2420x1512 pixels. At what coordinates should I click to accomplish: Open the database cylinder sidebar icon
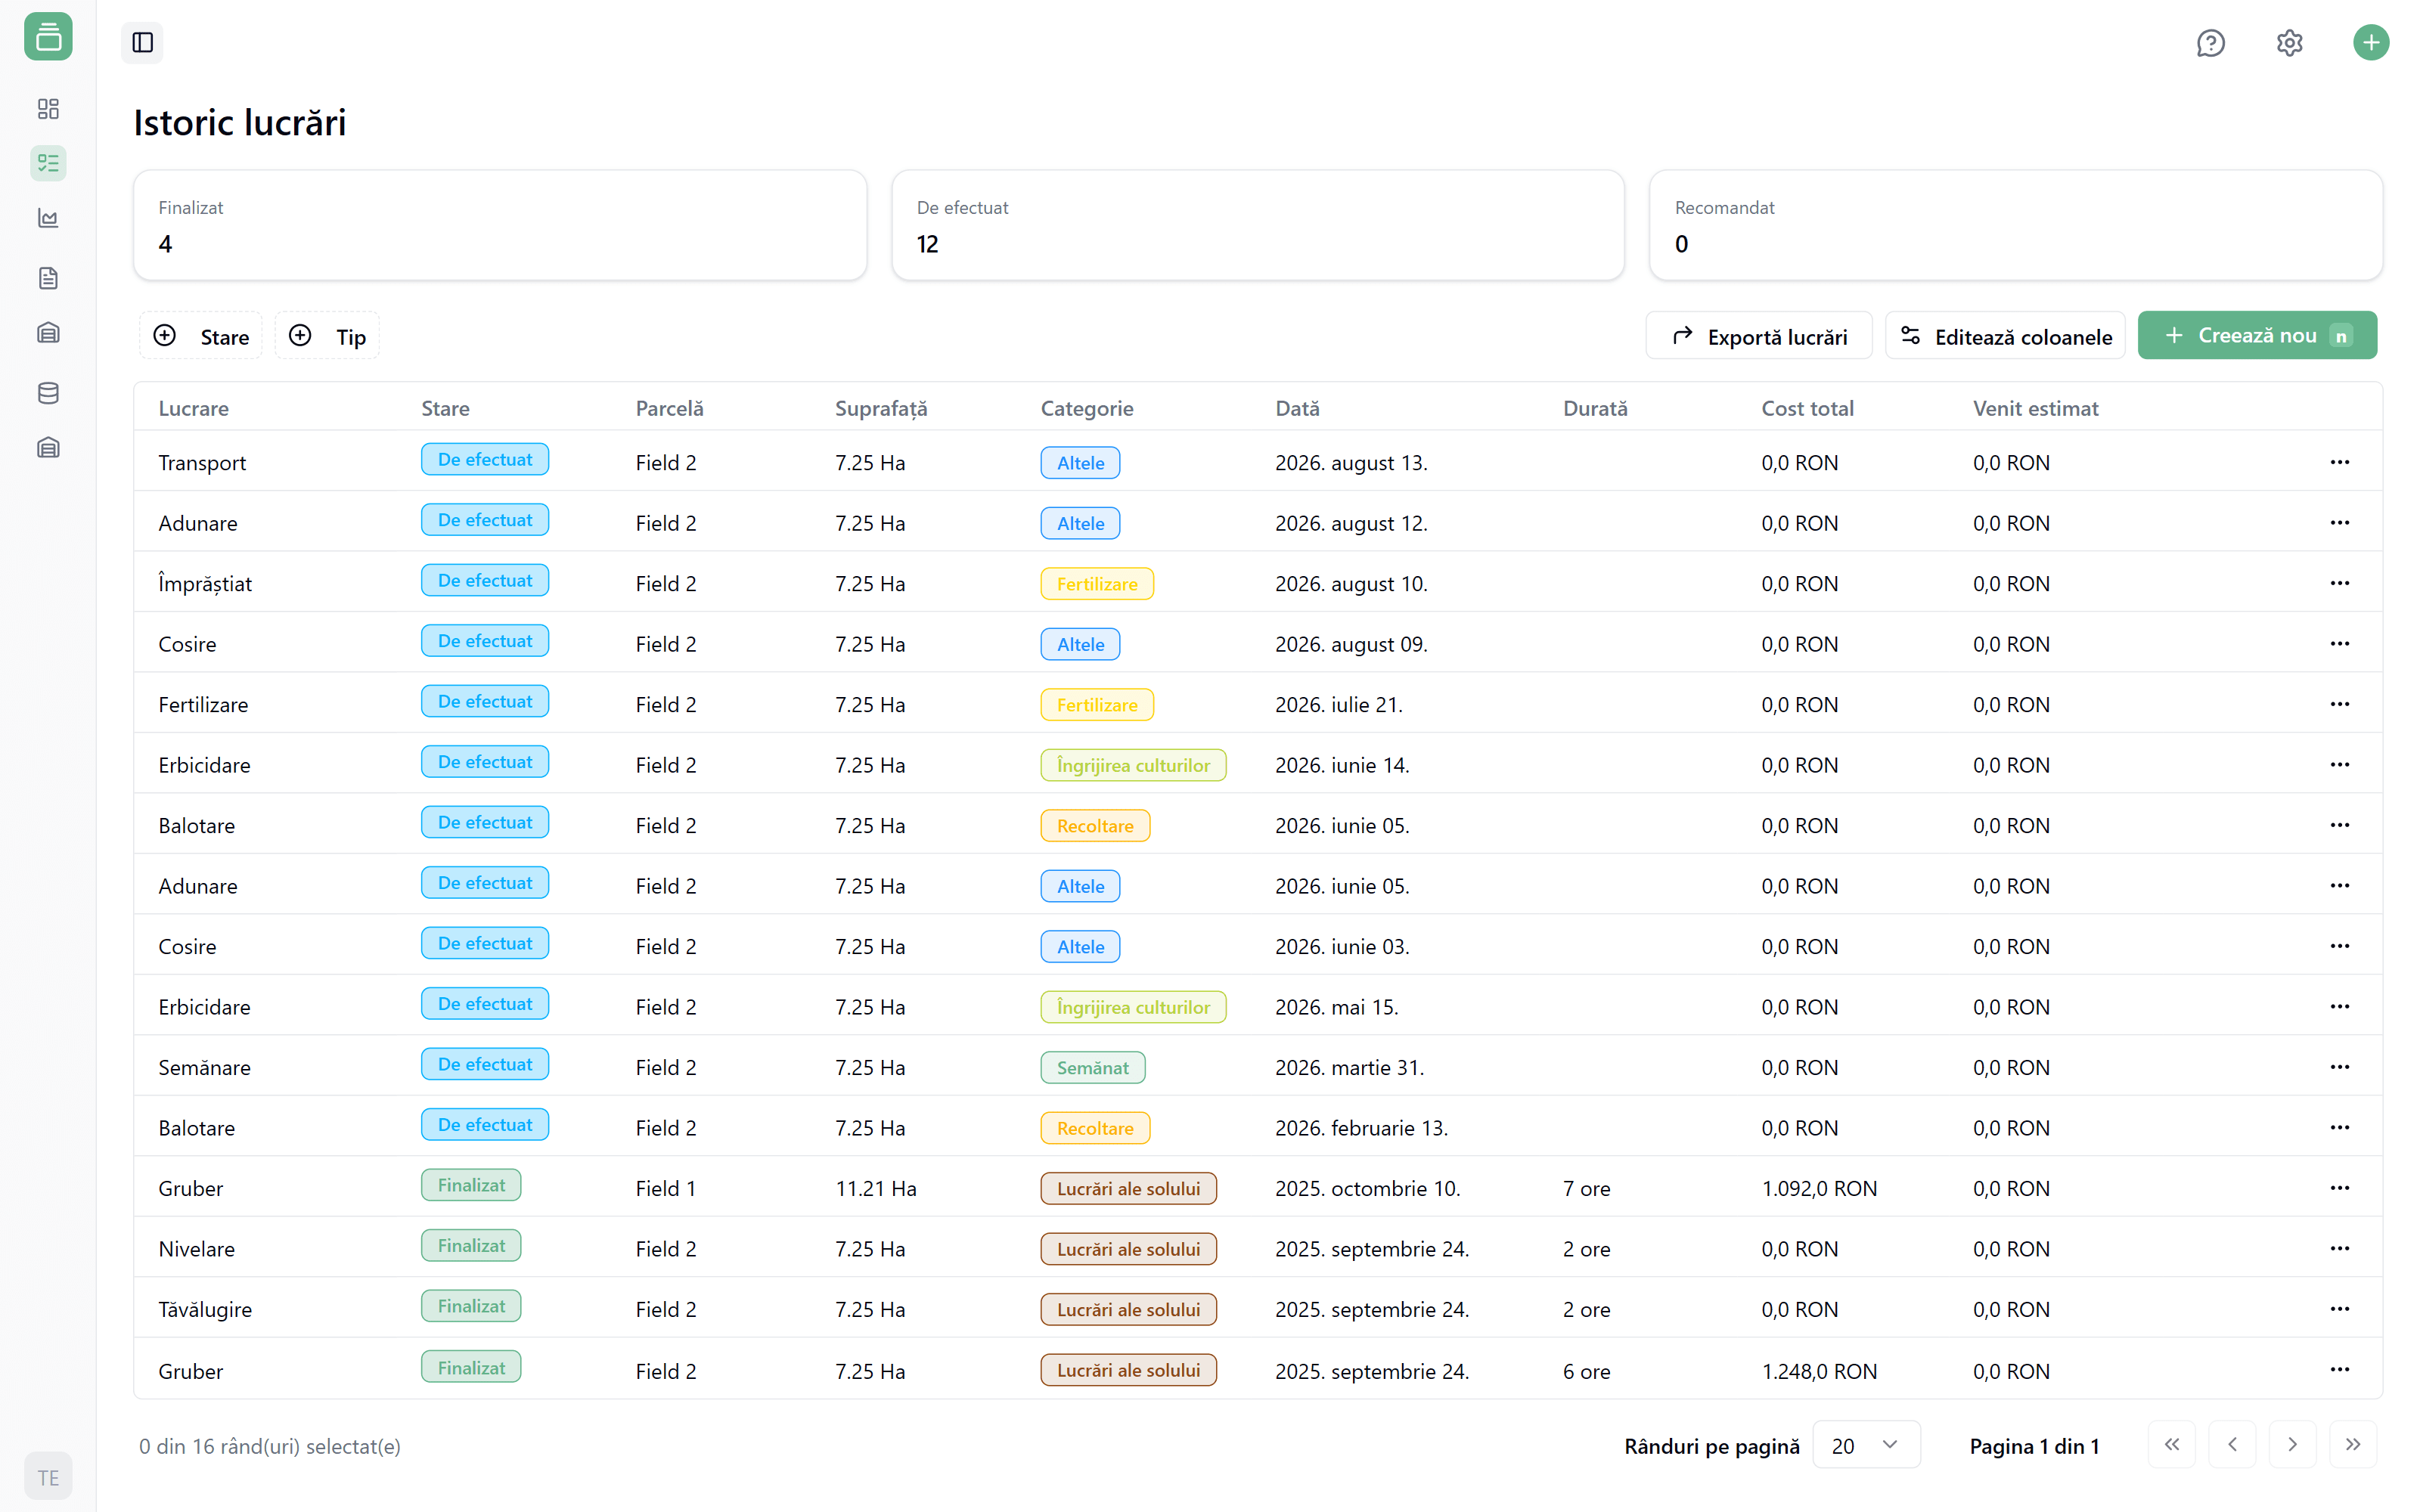coord(48,393)
